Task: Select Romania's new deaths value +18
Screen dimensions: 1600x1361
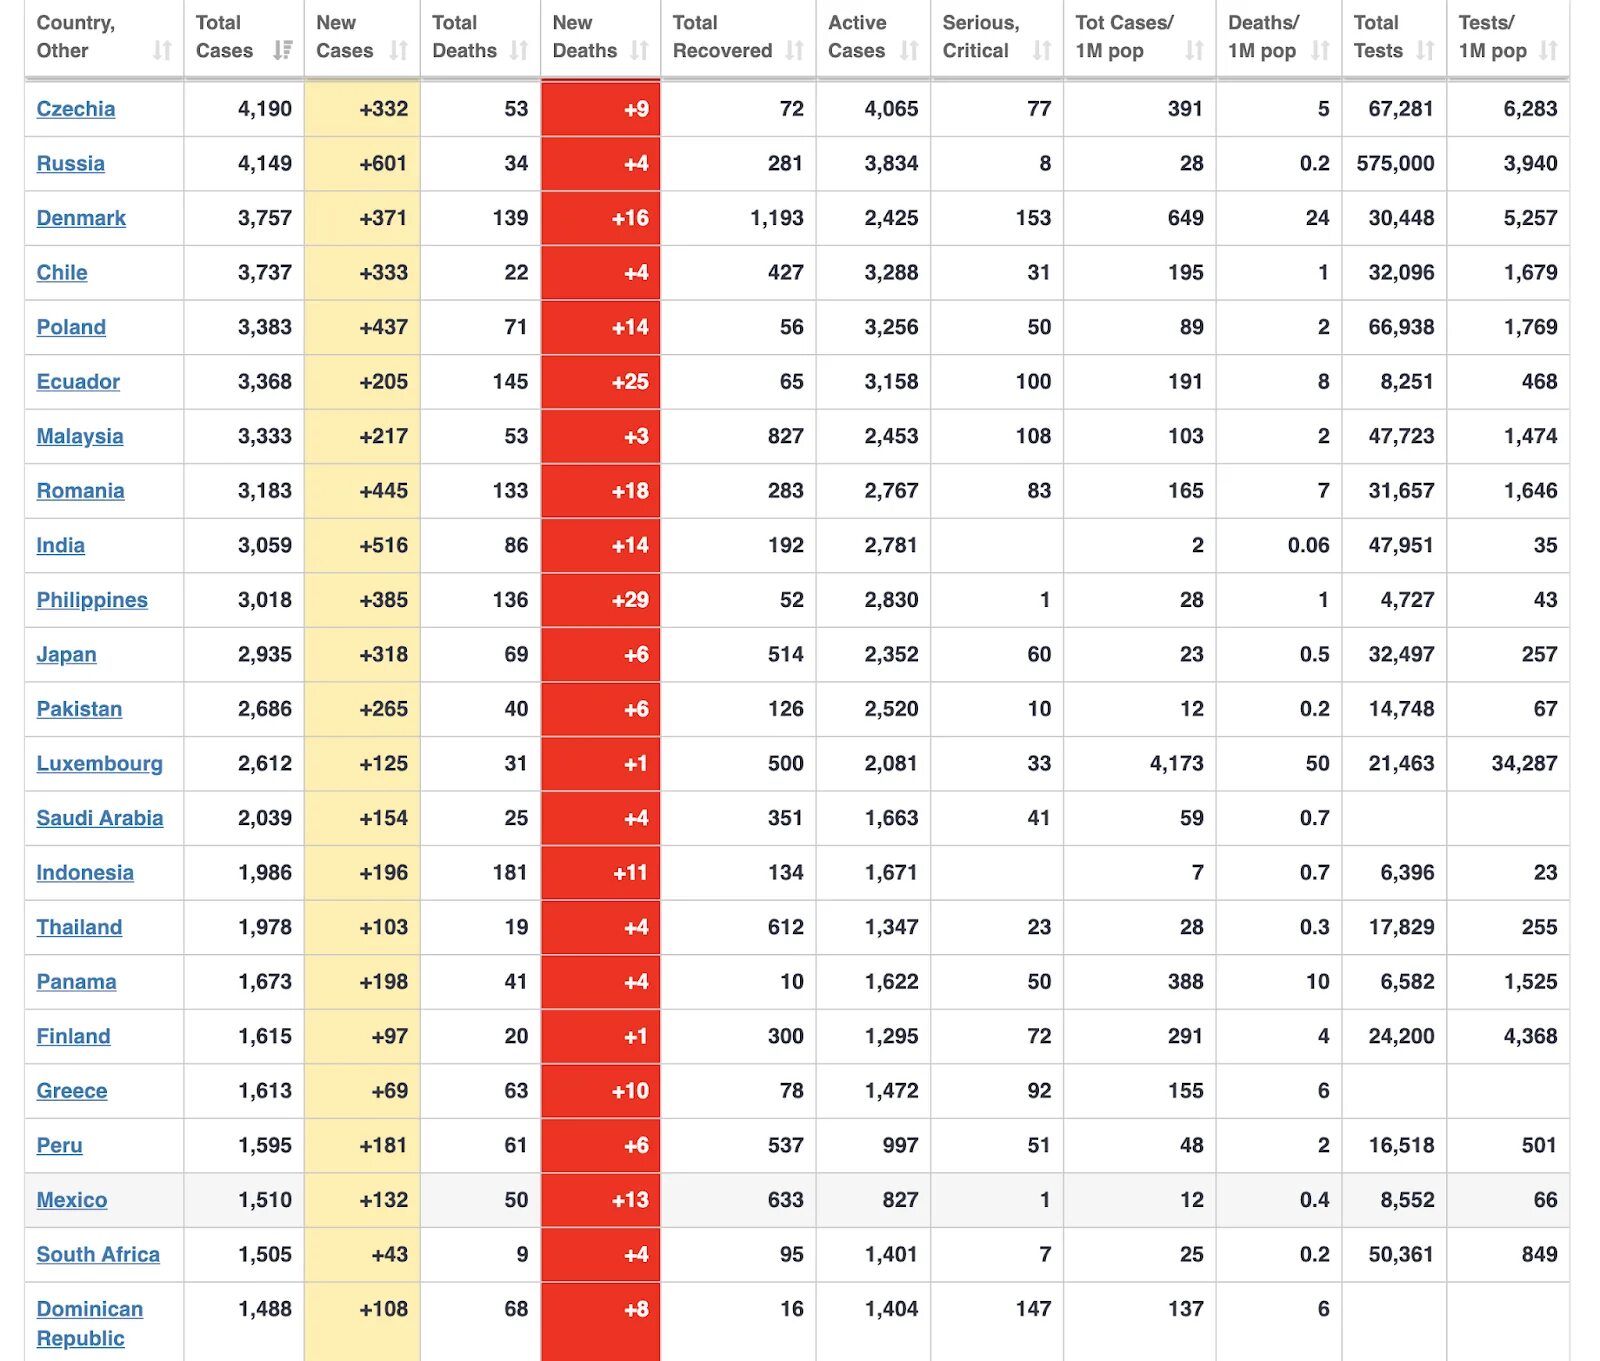Action: coord(630,491)
